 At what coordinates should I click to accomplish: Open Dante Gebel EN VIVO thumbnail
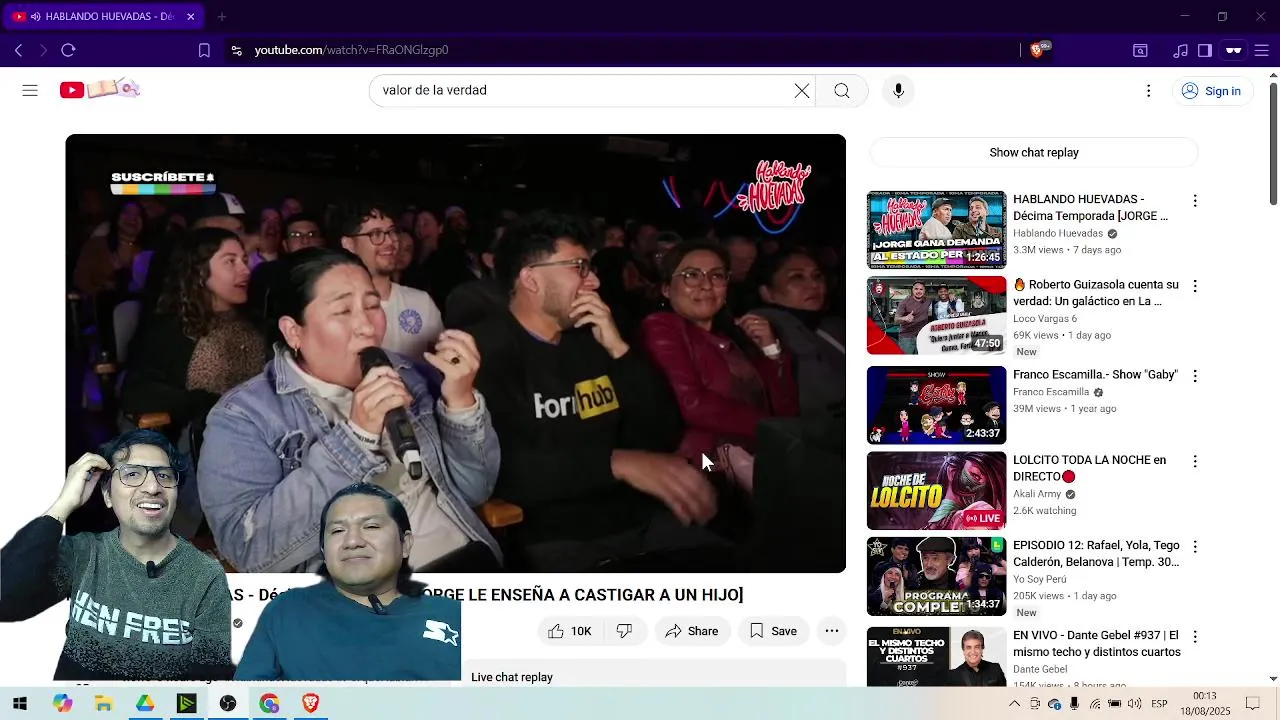coord(936,656)
